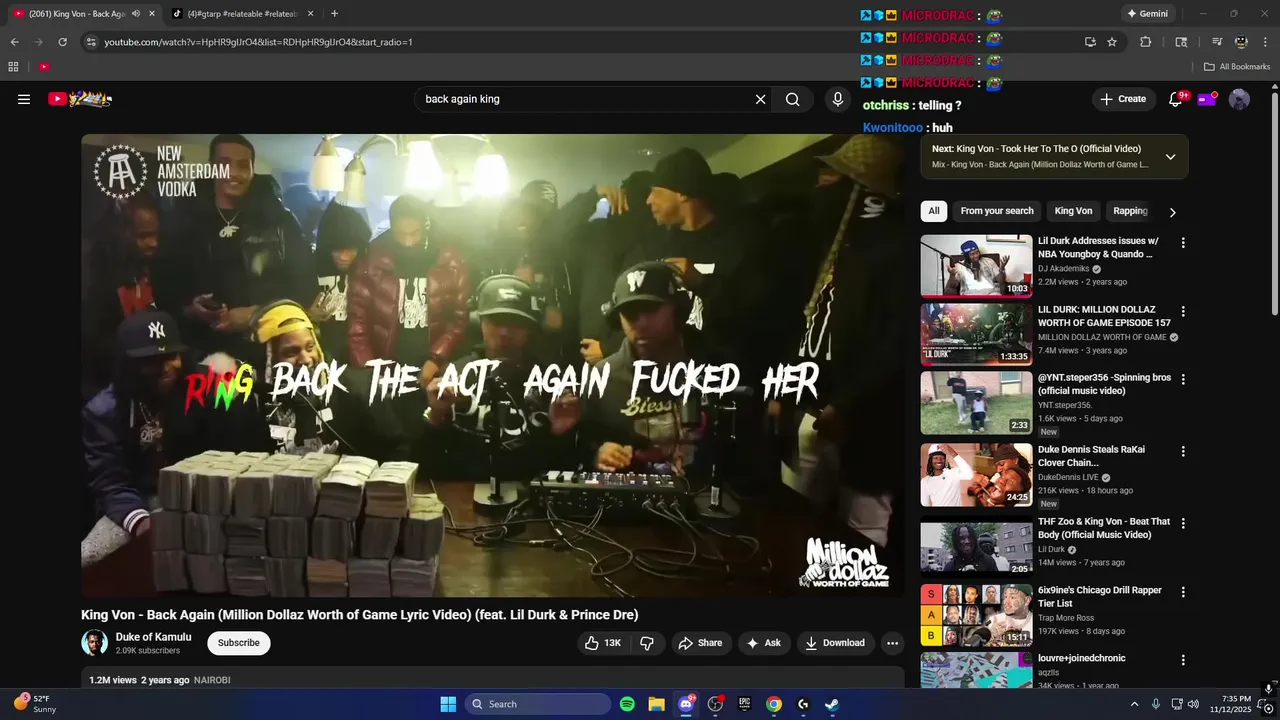Viewport: 1280px width, 720px height.
Task: Open Spinning bros video thumbnail
Action: coord(976,403)
